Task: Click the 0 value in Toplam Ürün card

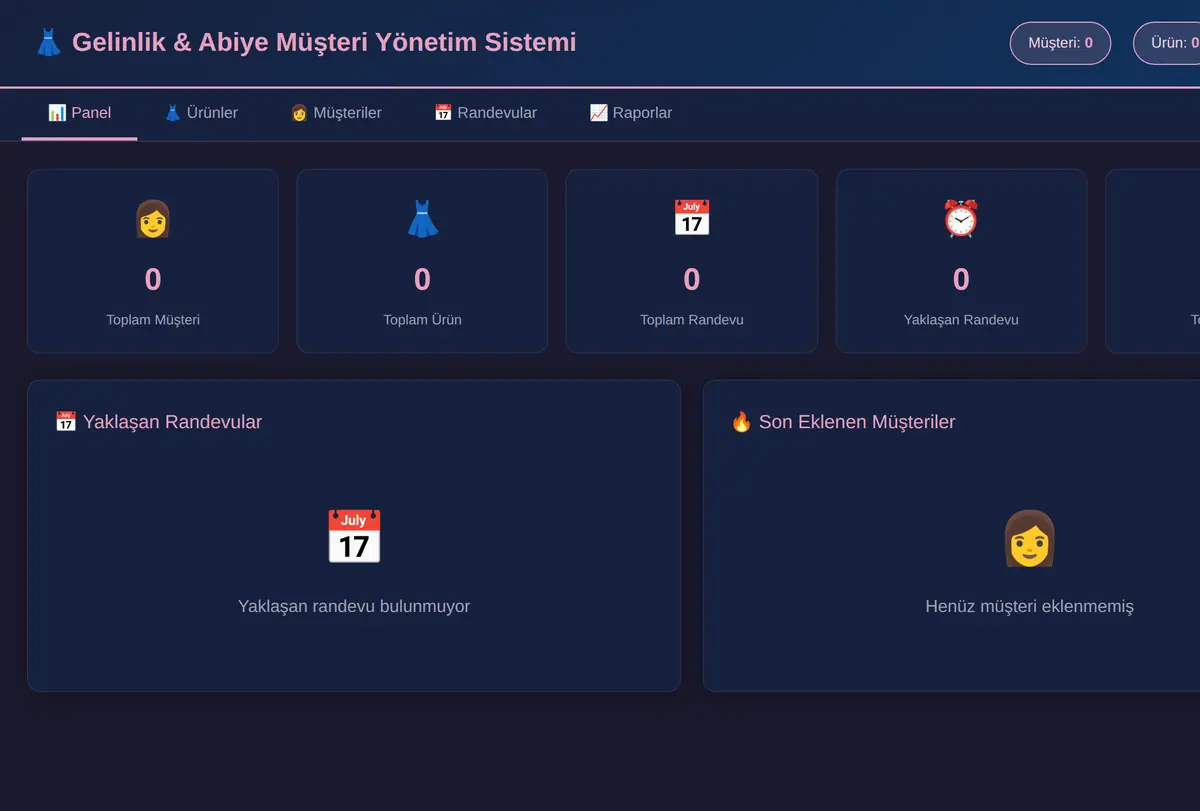Action: point(422,279)
